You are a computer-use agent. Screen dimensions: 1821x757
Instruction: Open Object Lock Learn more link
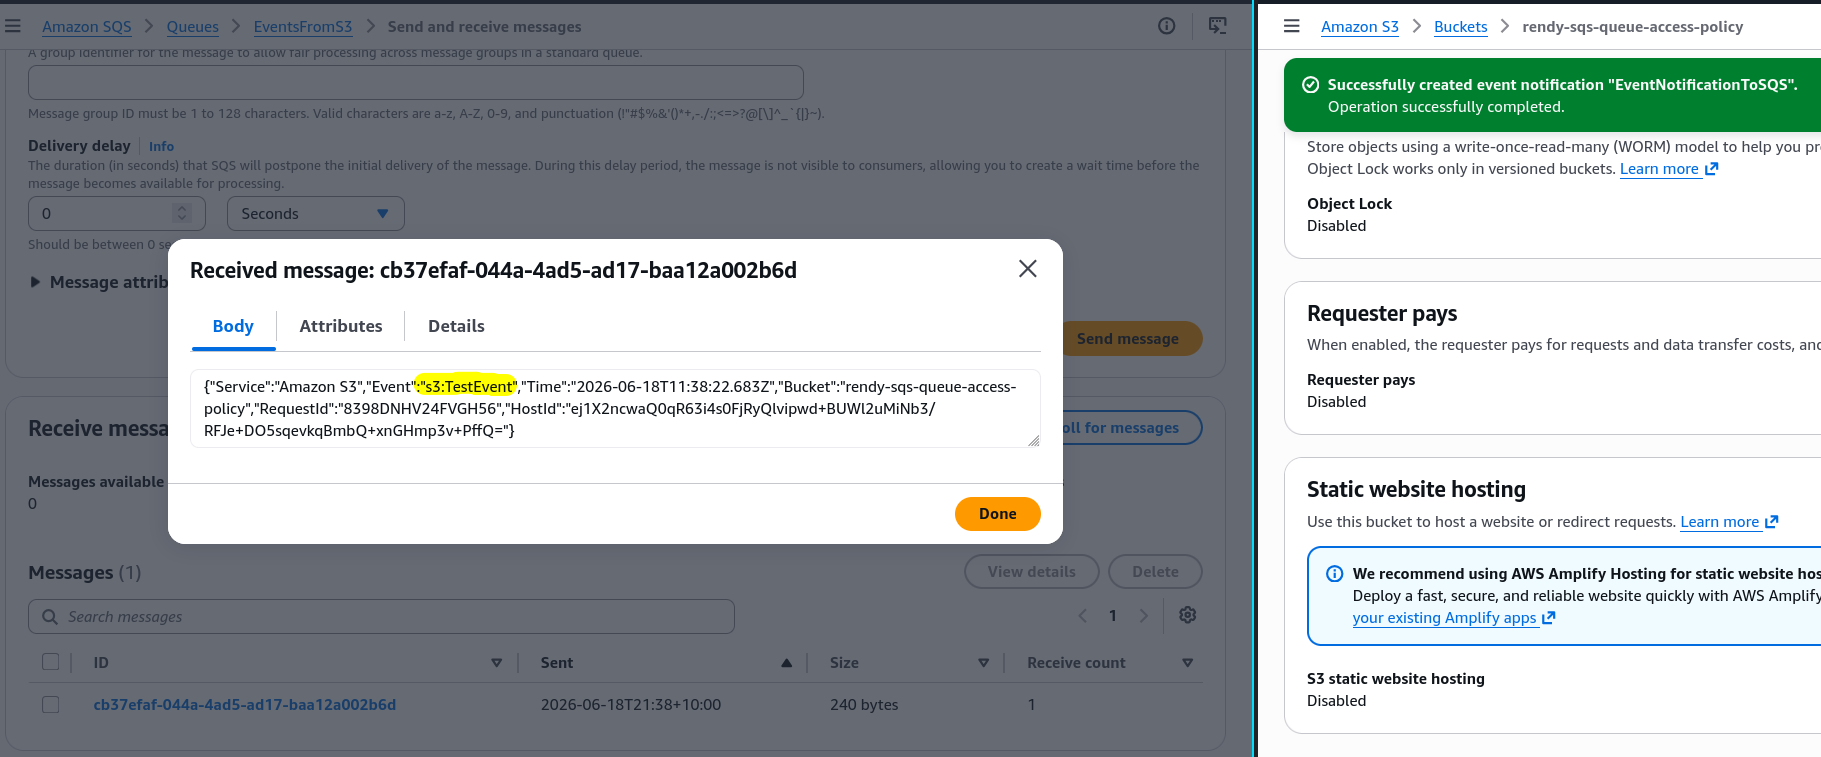point(1659,169)
